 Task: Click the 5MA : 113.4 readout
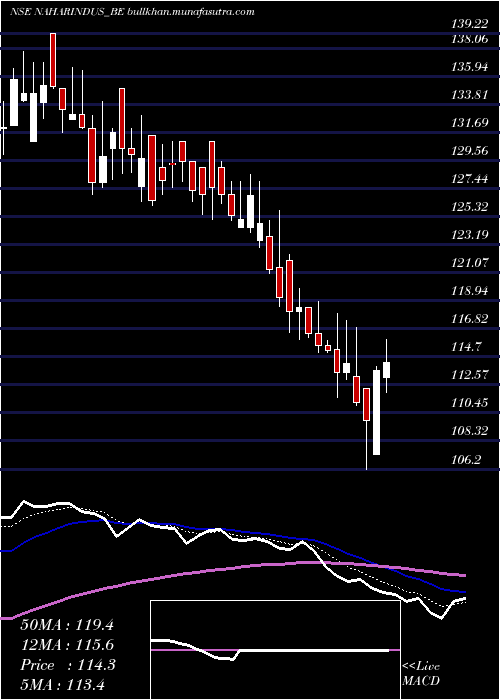click(x=62, y=684)
